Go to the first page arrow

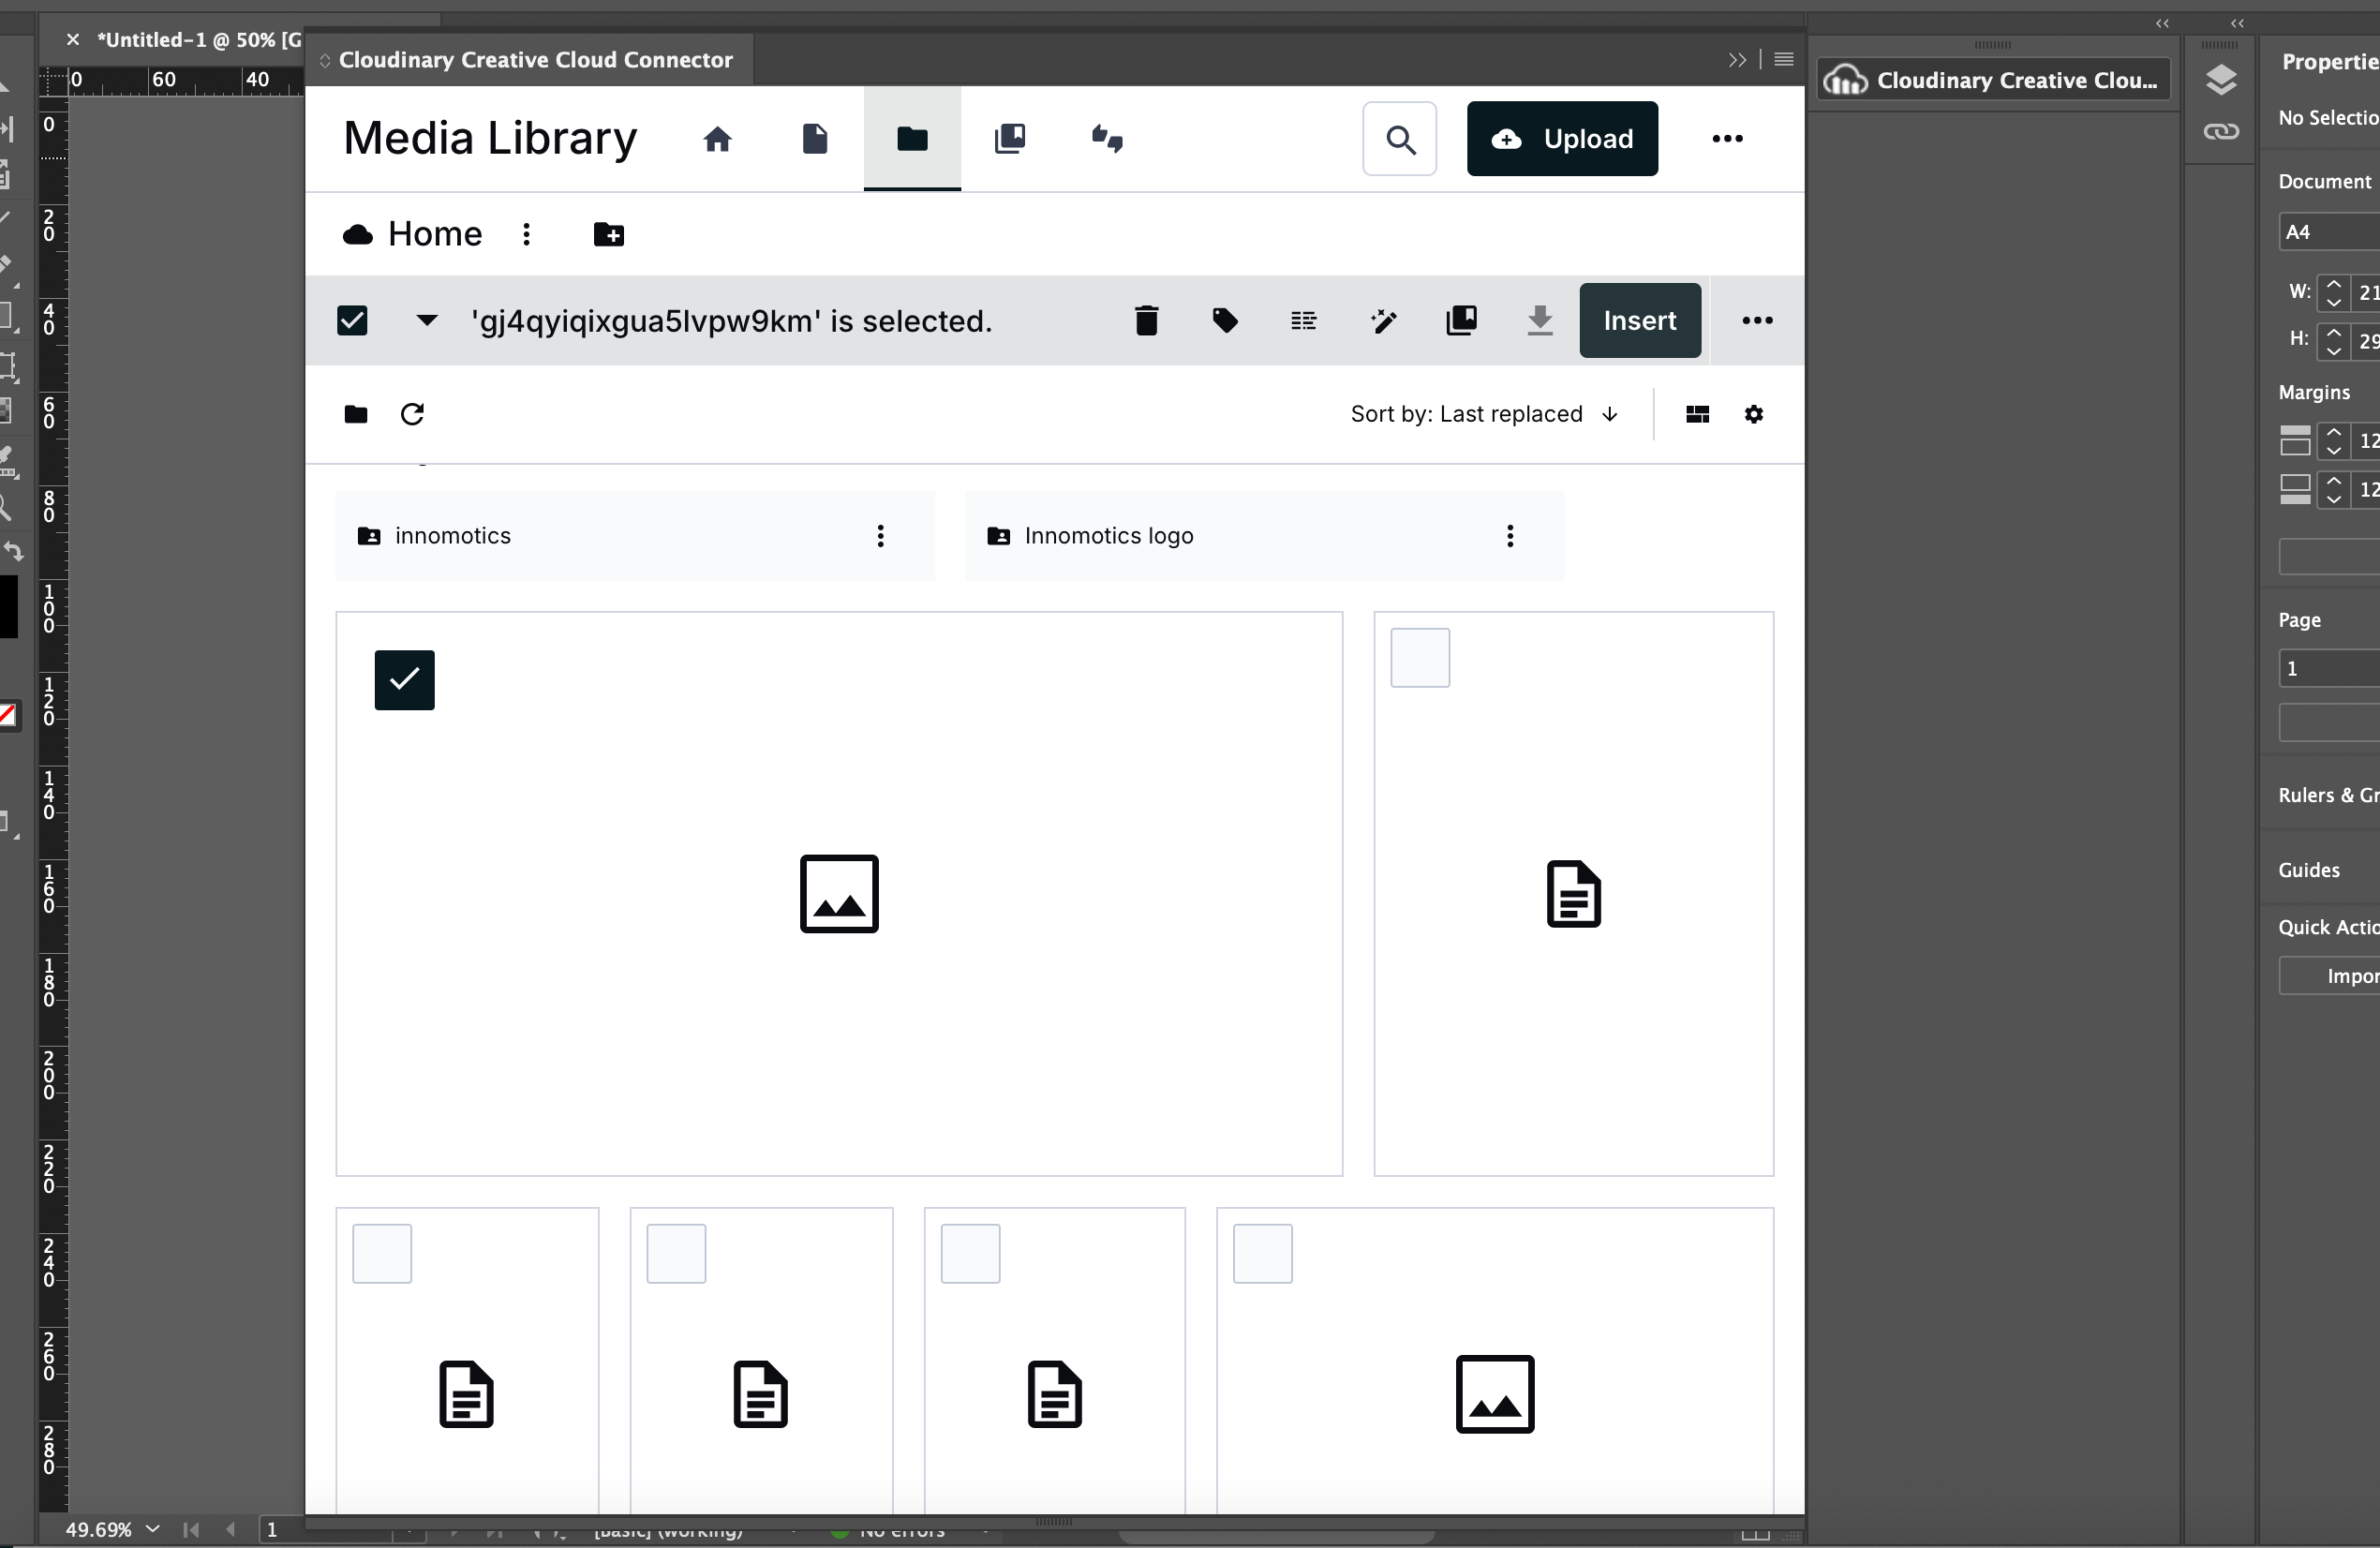[191, 1529]
